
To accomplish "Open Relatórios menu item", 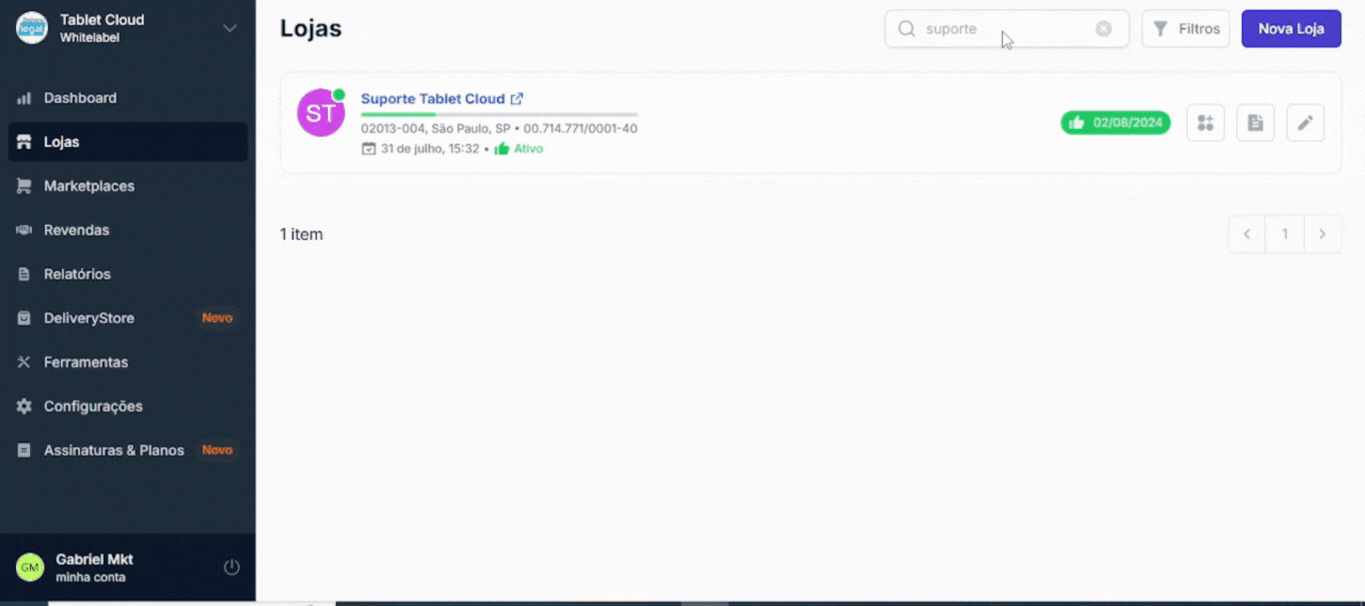I will 77,274.
